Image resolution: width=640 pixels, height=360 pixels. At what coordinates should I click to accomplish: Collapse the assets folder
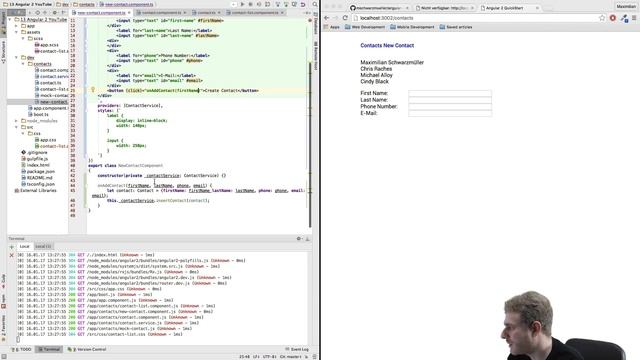tap(17, 32)
